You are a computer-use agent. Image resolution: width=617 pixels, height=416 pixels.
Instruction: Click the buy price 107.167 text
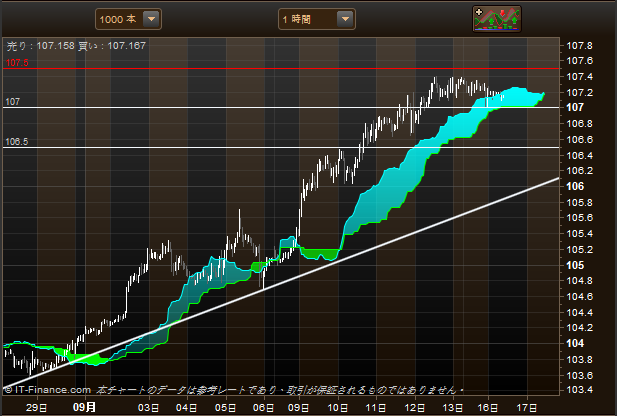point(112,46)
